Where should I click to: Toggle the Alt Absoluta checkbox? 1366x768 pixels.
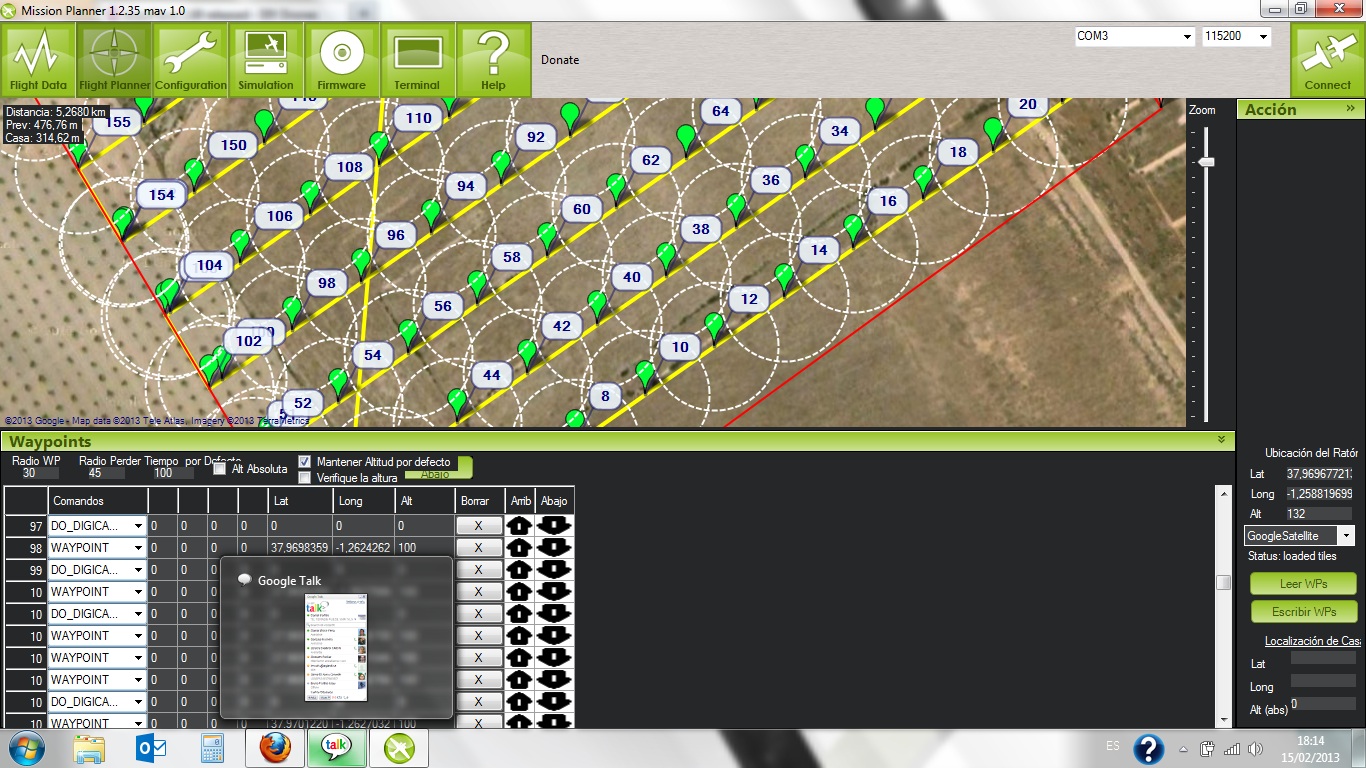pyautogui.click(x=220, y=469)
